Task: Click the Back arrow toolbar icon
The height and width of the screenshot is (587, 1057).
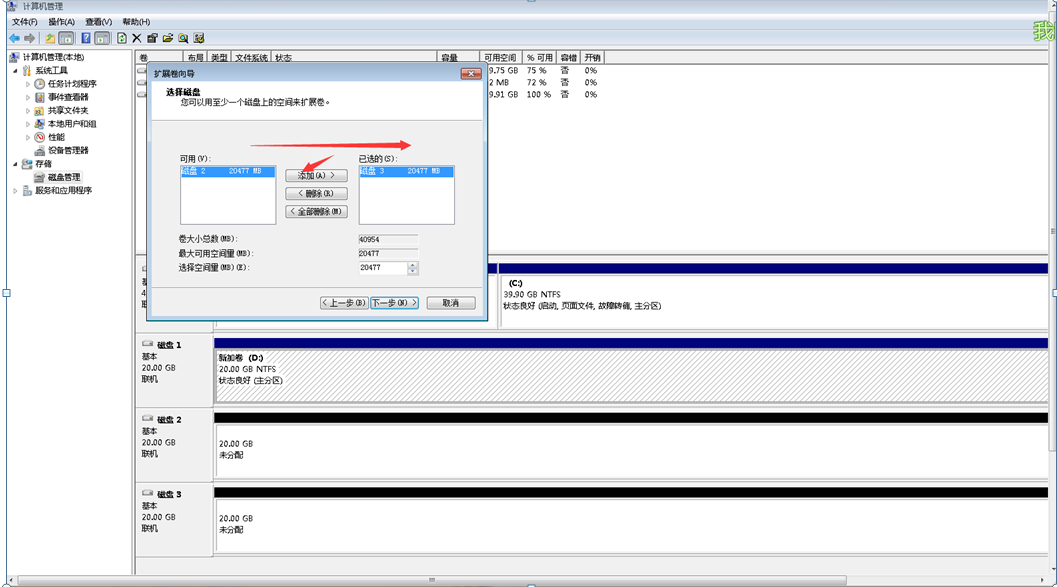Action: 14,38
